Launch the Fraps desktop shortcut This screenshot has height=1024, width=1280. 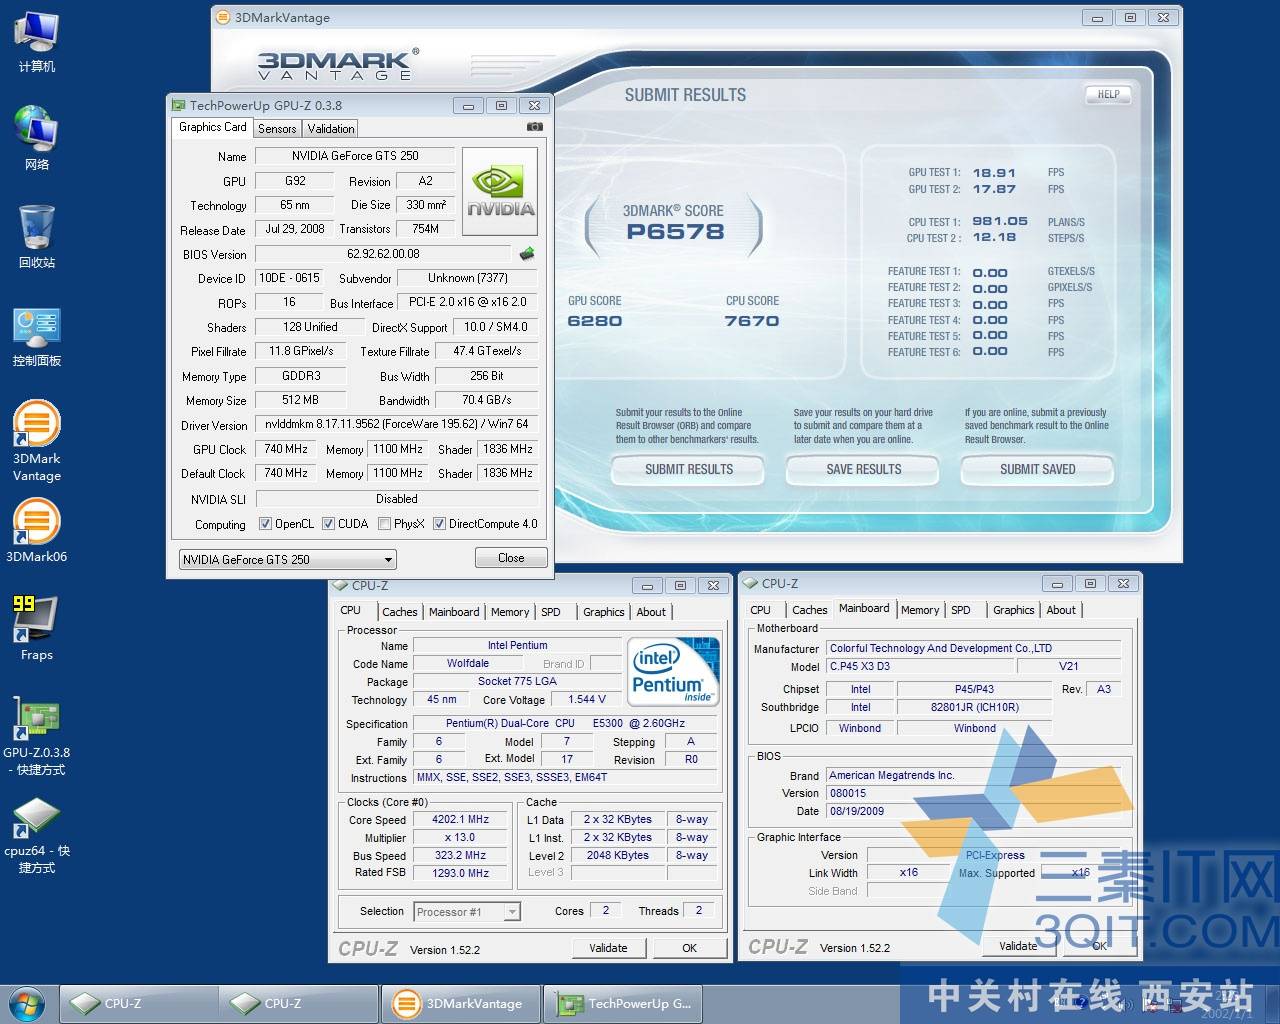tap(36, 628)
